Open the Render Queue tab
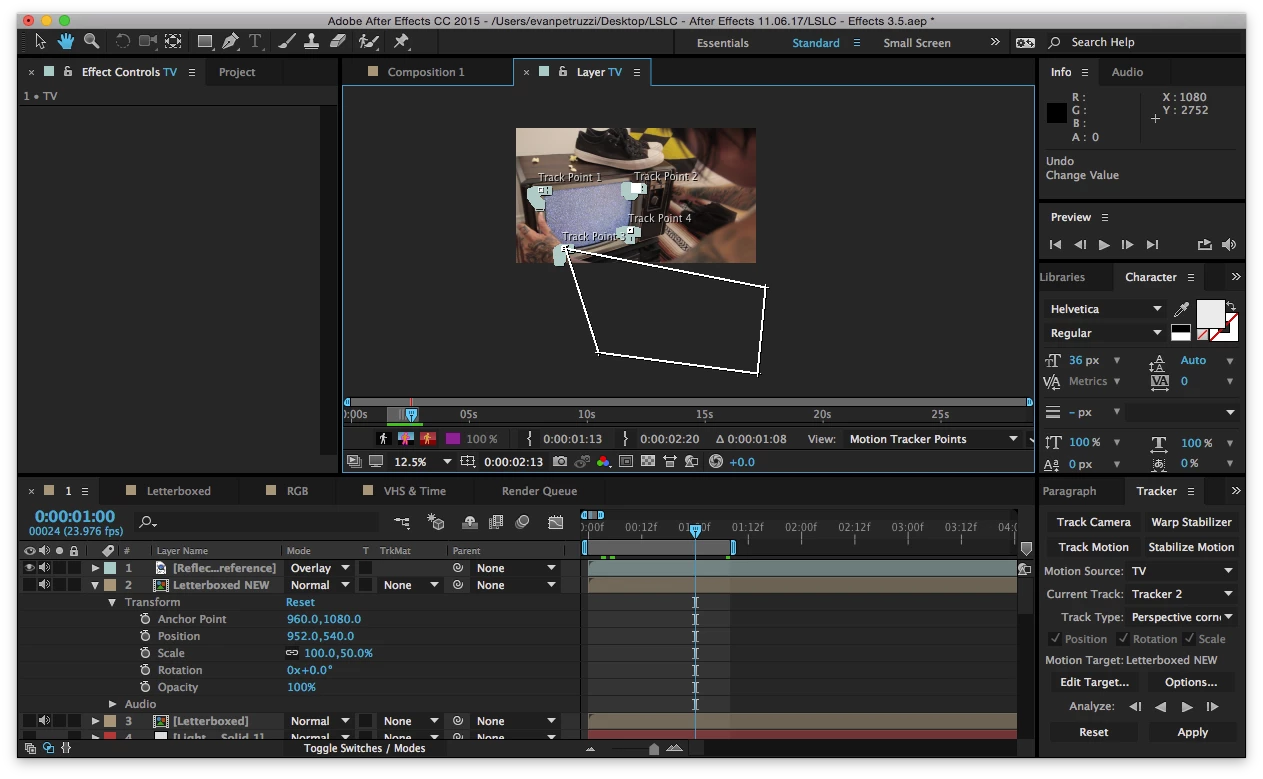The image size is (1263, 779). 539,491
